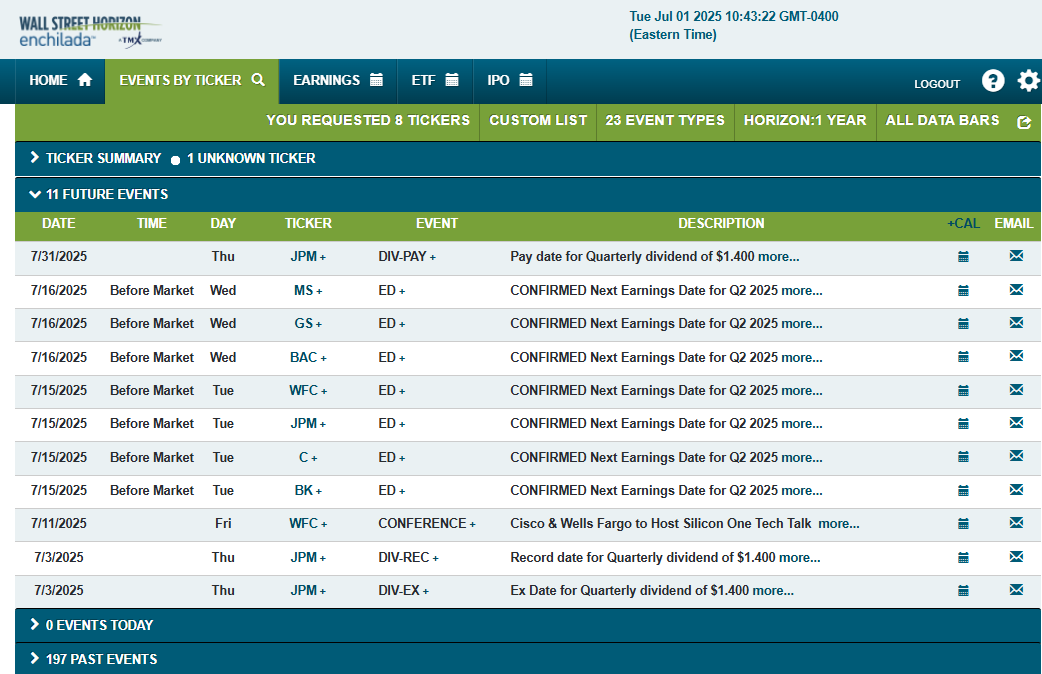Add GS earnings date to calendar
Image resolution: width=1042 pixels, height=674 pixels.
coord(963,324)
